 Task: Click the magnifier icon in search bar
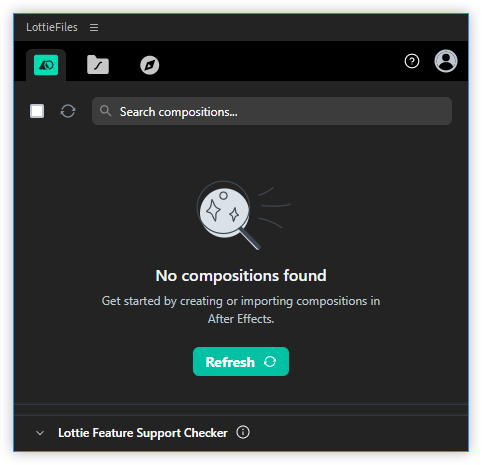pos(105,111)
